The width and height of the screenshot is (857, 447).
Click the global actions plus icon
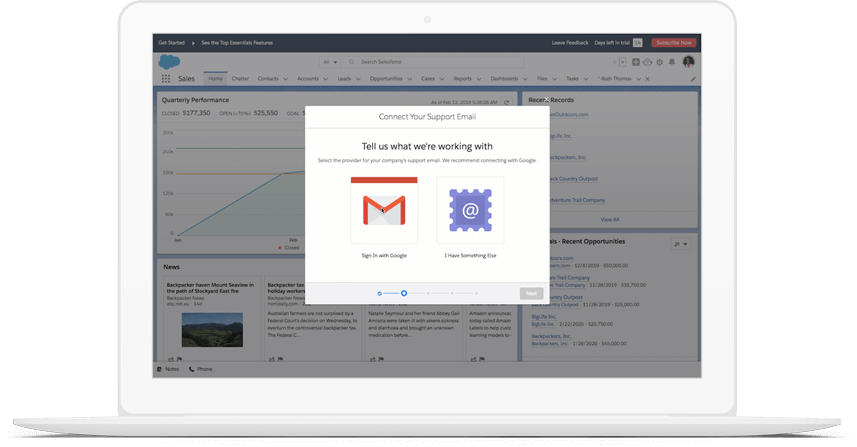point(636,62)
